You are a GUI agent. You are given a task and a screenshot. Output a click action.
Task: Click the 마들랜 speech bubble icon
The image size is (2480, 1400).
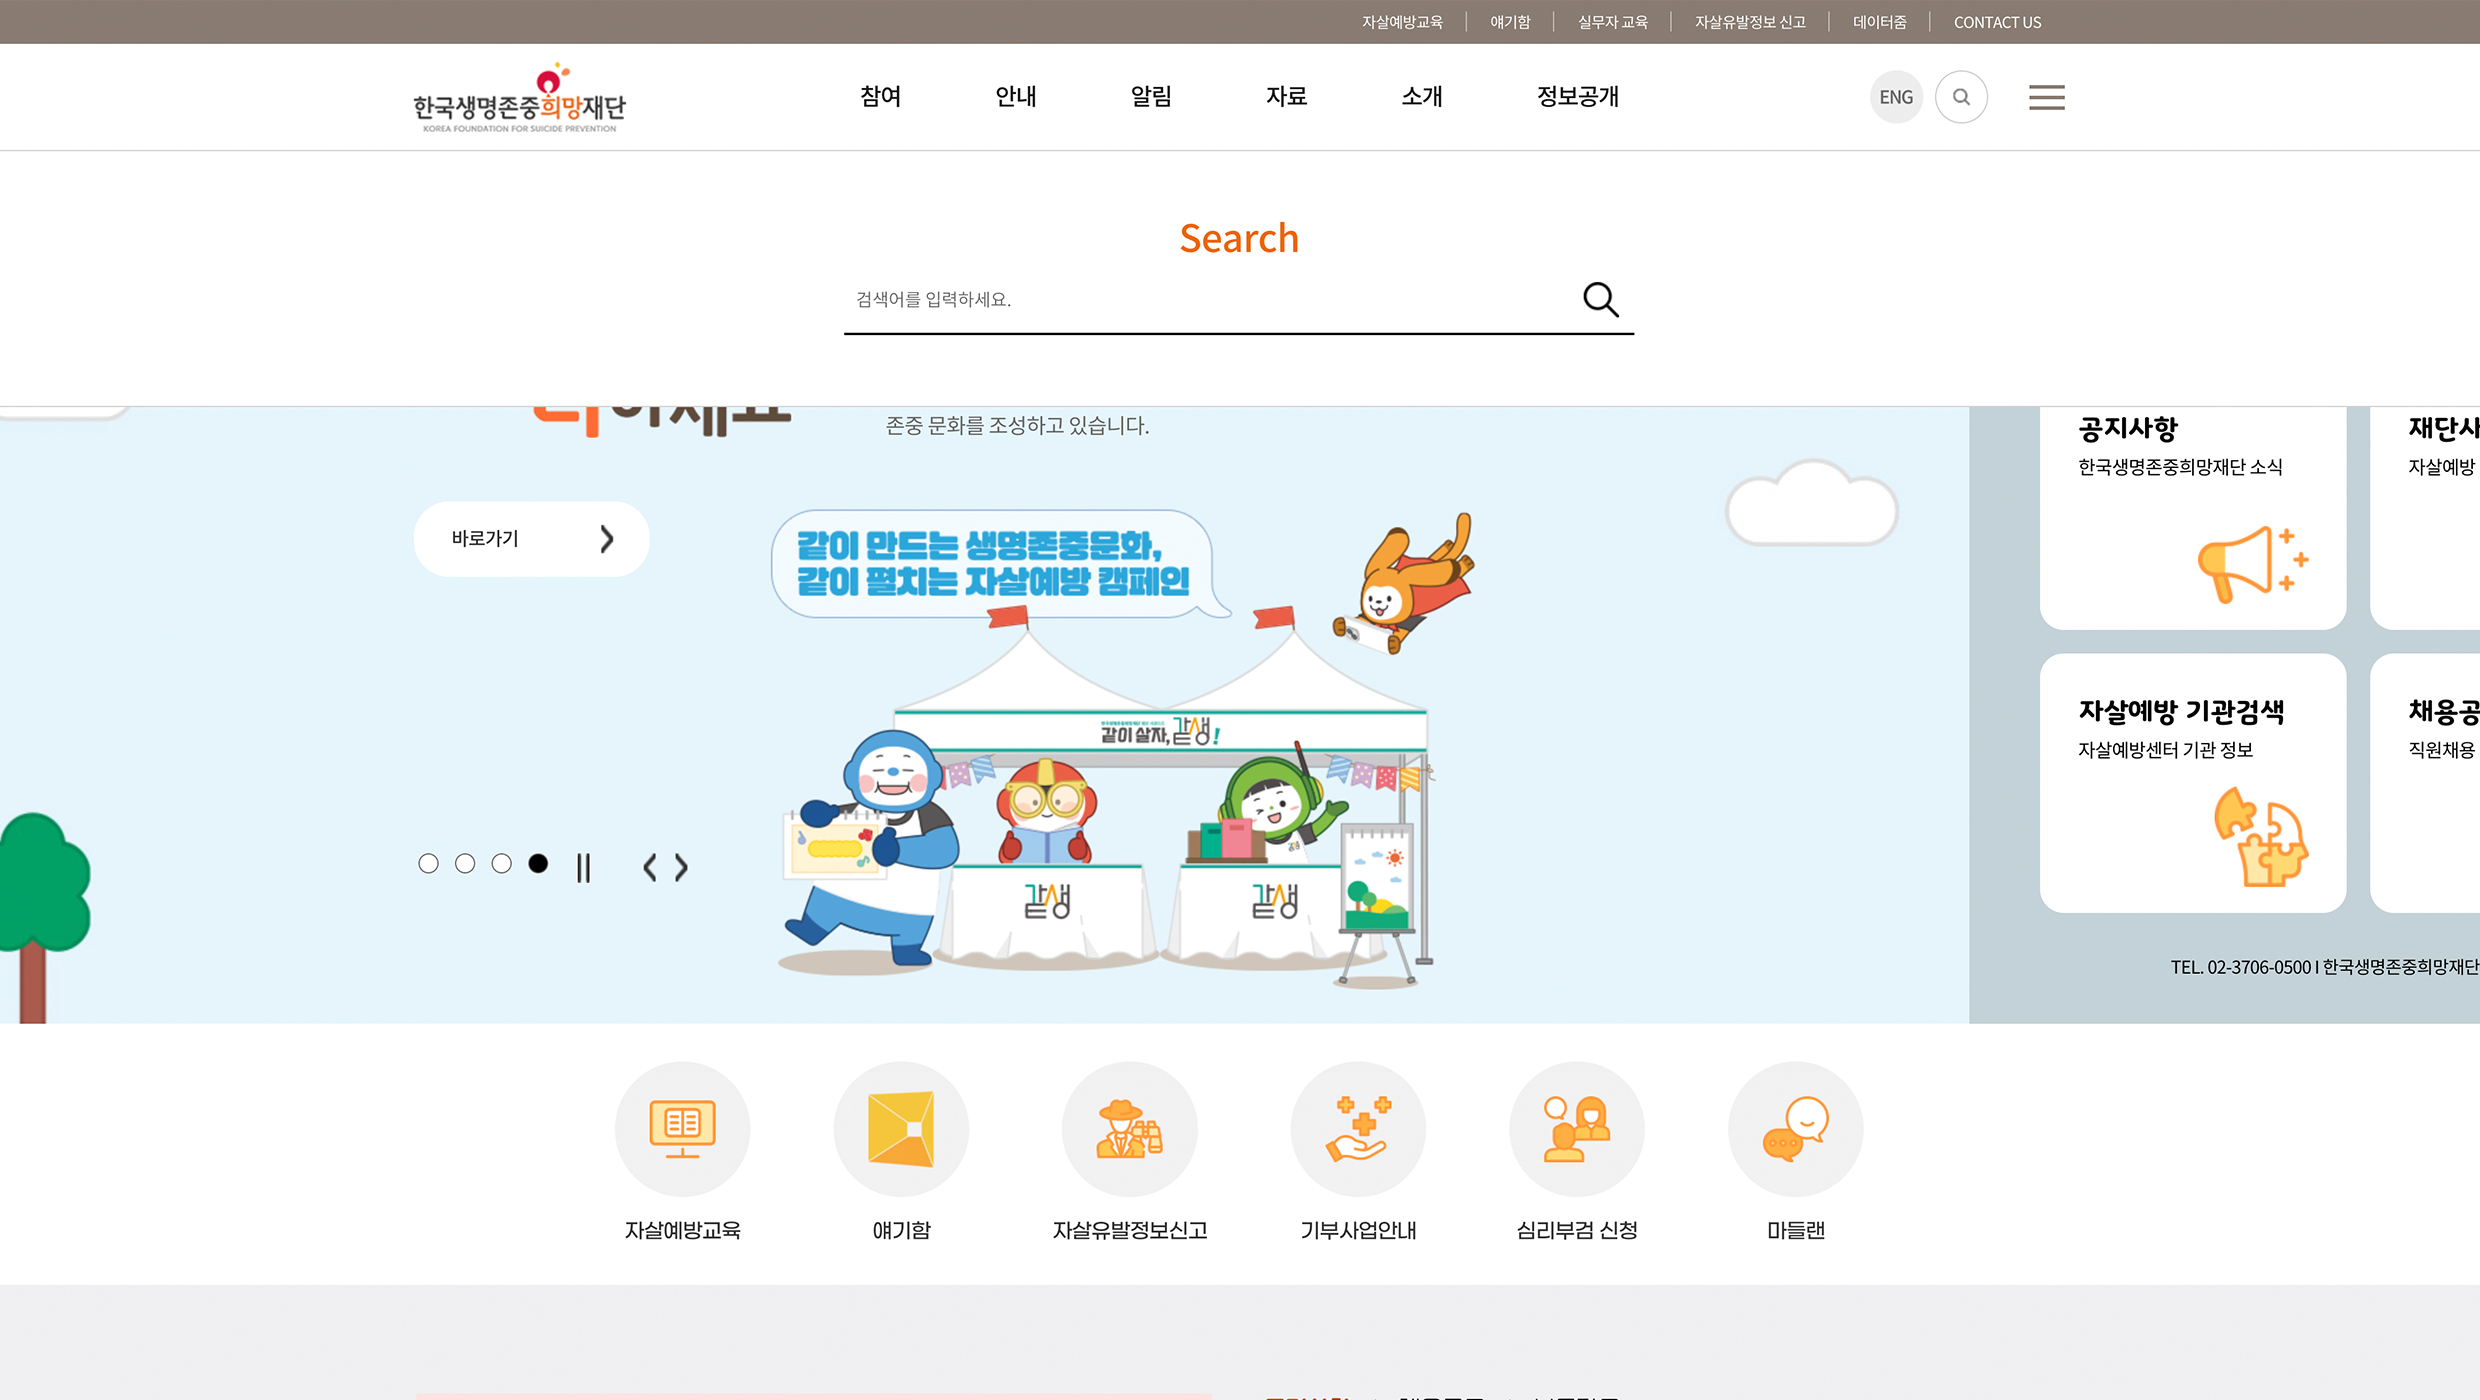click(x=1796, y=1128)
